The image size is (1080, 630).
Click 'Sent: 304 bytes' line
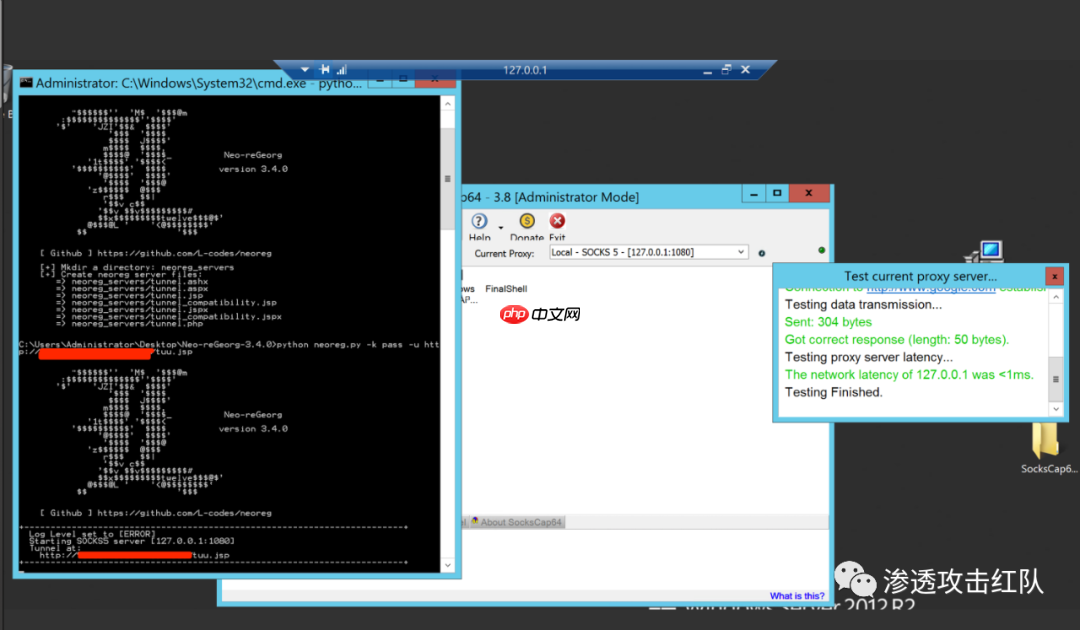[x=828, y=322]
